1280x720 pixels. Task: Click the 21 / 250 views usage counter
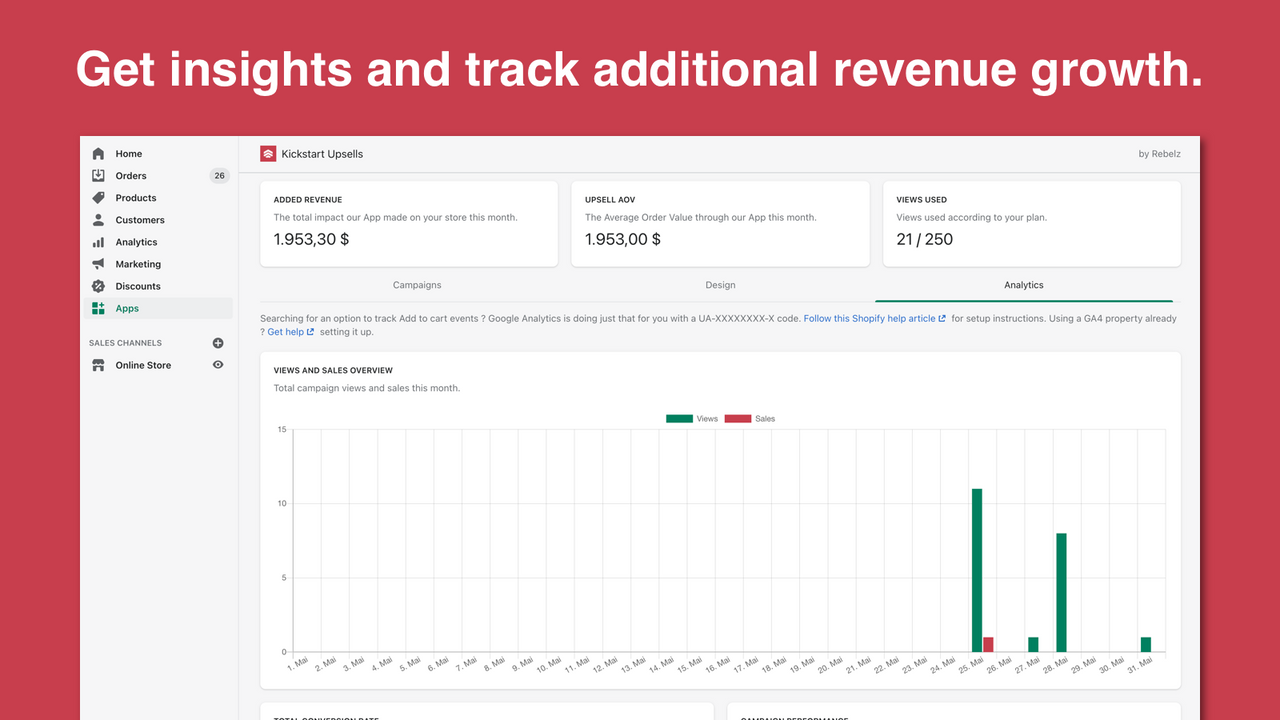[x=924, y=239]
